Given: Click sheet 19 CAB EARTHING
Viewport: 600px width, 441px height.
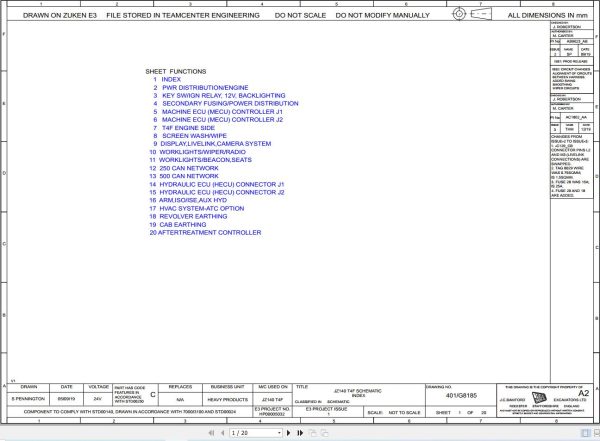Looking at the screenshot, I should point(178,224).
